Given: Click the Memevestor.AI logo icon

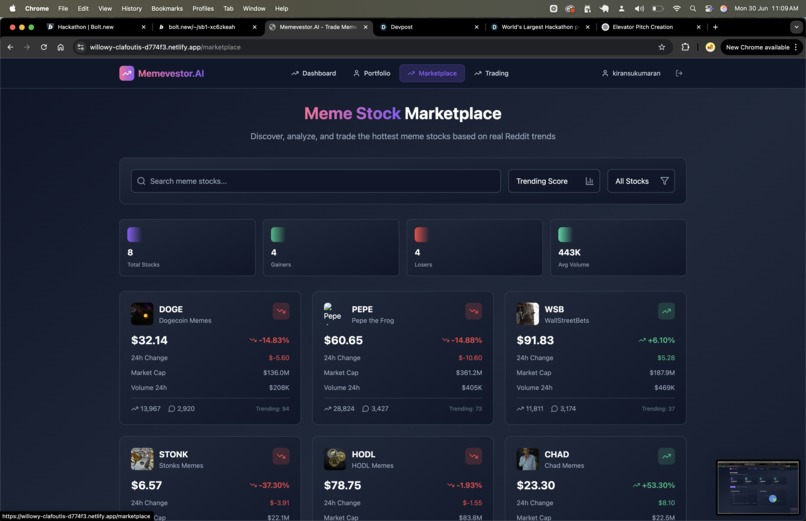Looking at the screenshot, I should coord(126,73).
